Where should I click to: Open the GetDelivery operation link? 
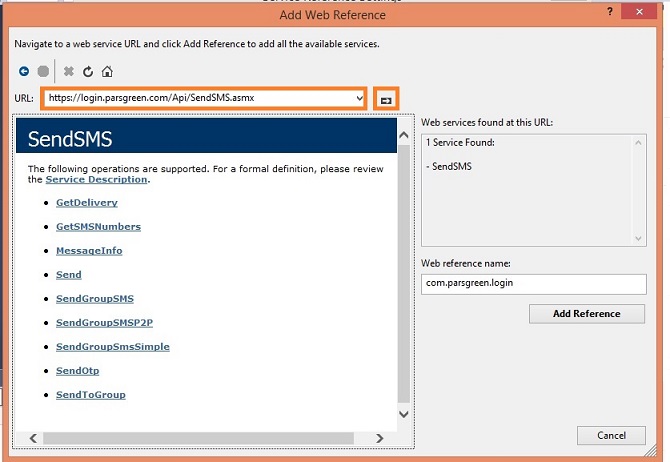[x=87, y=203]
